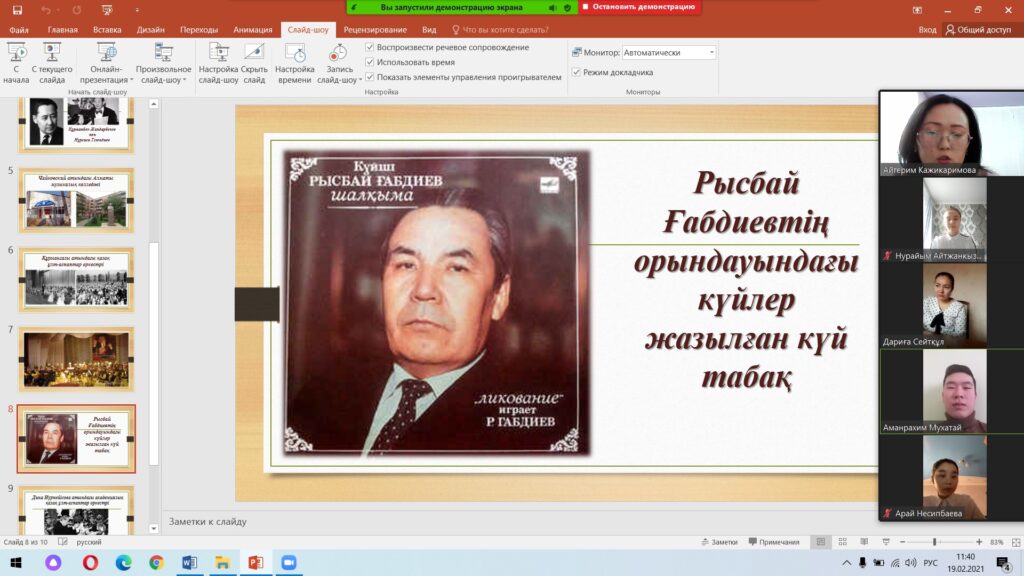
Task: Click 83% zoom level value
Action: [x=997, y=542]
